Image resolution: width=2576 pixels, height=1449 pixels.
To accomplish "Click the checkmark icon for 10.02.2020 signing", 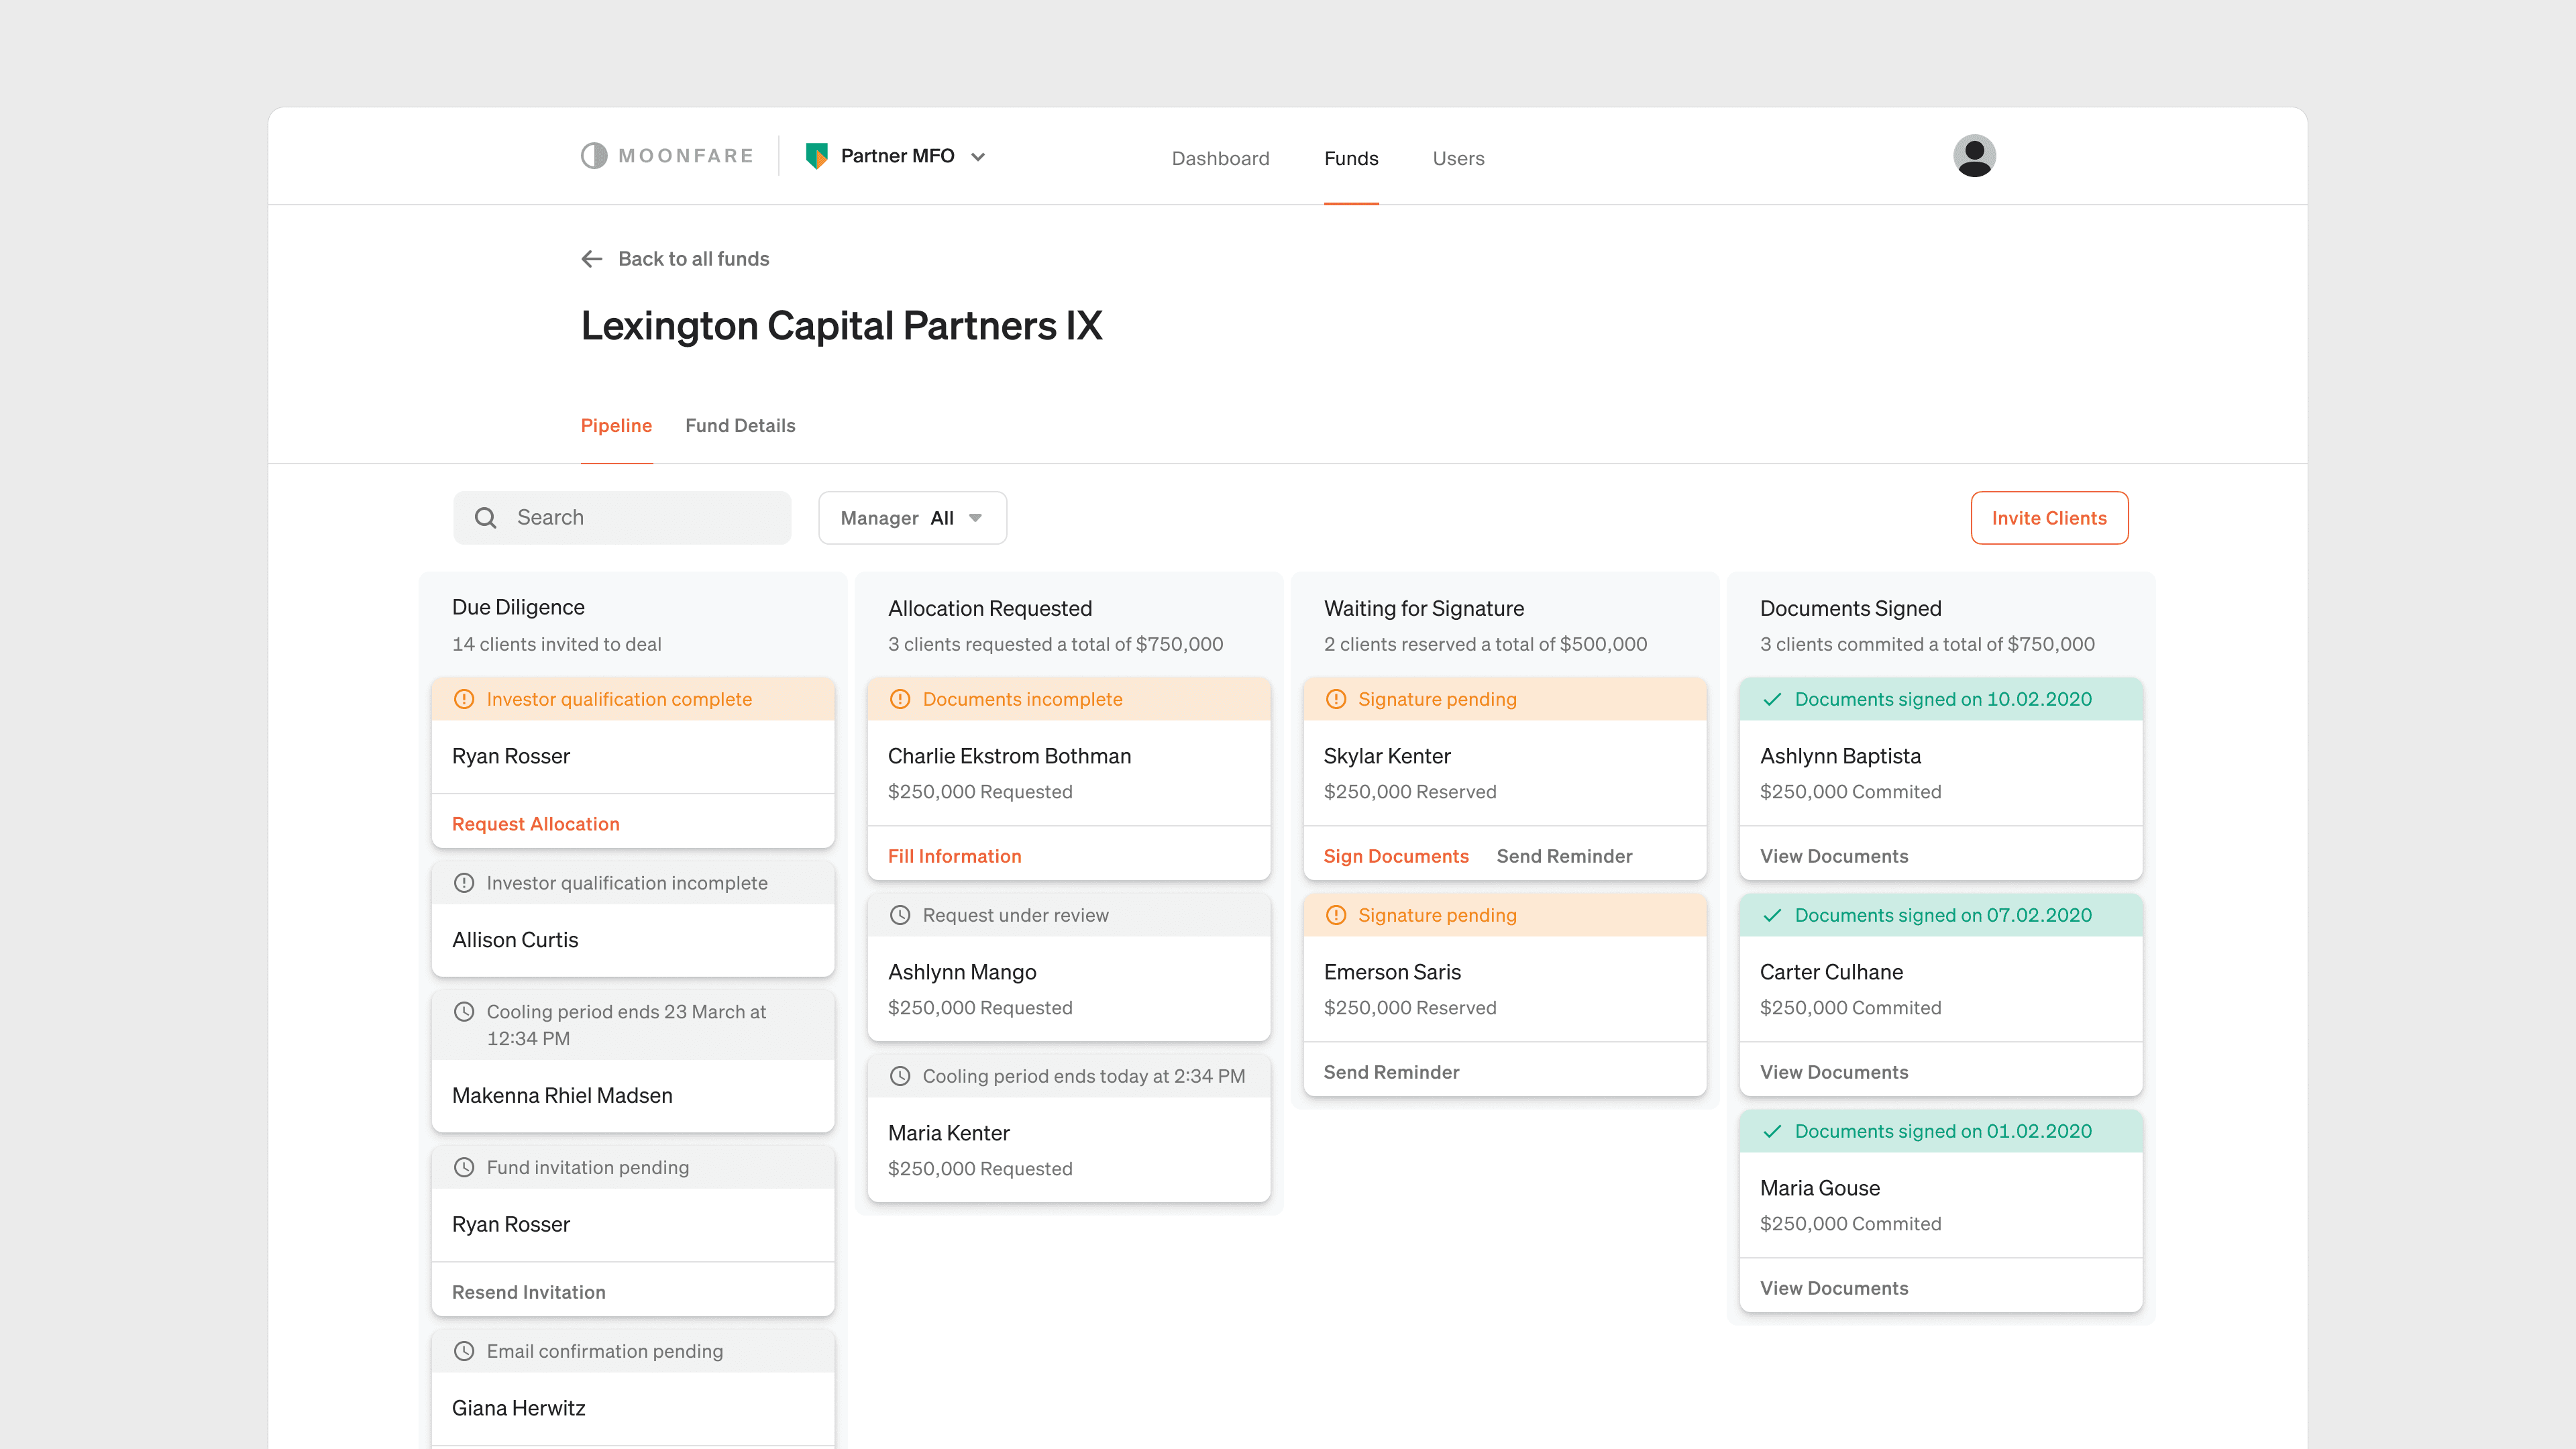I will tap(1772, 700).
